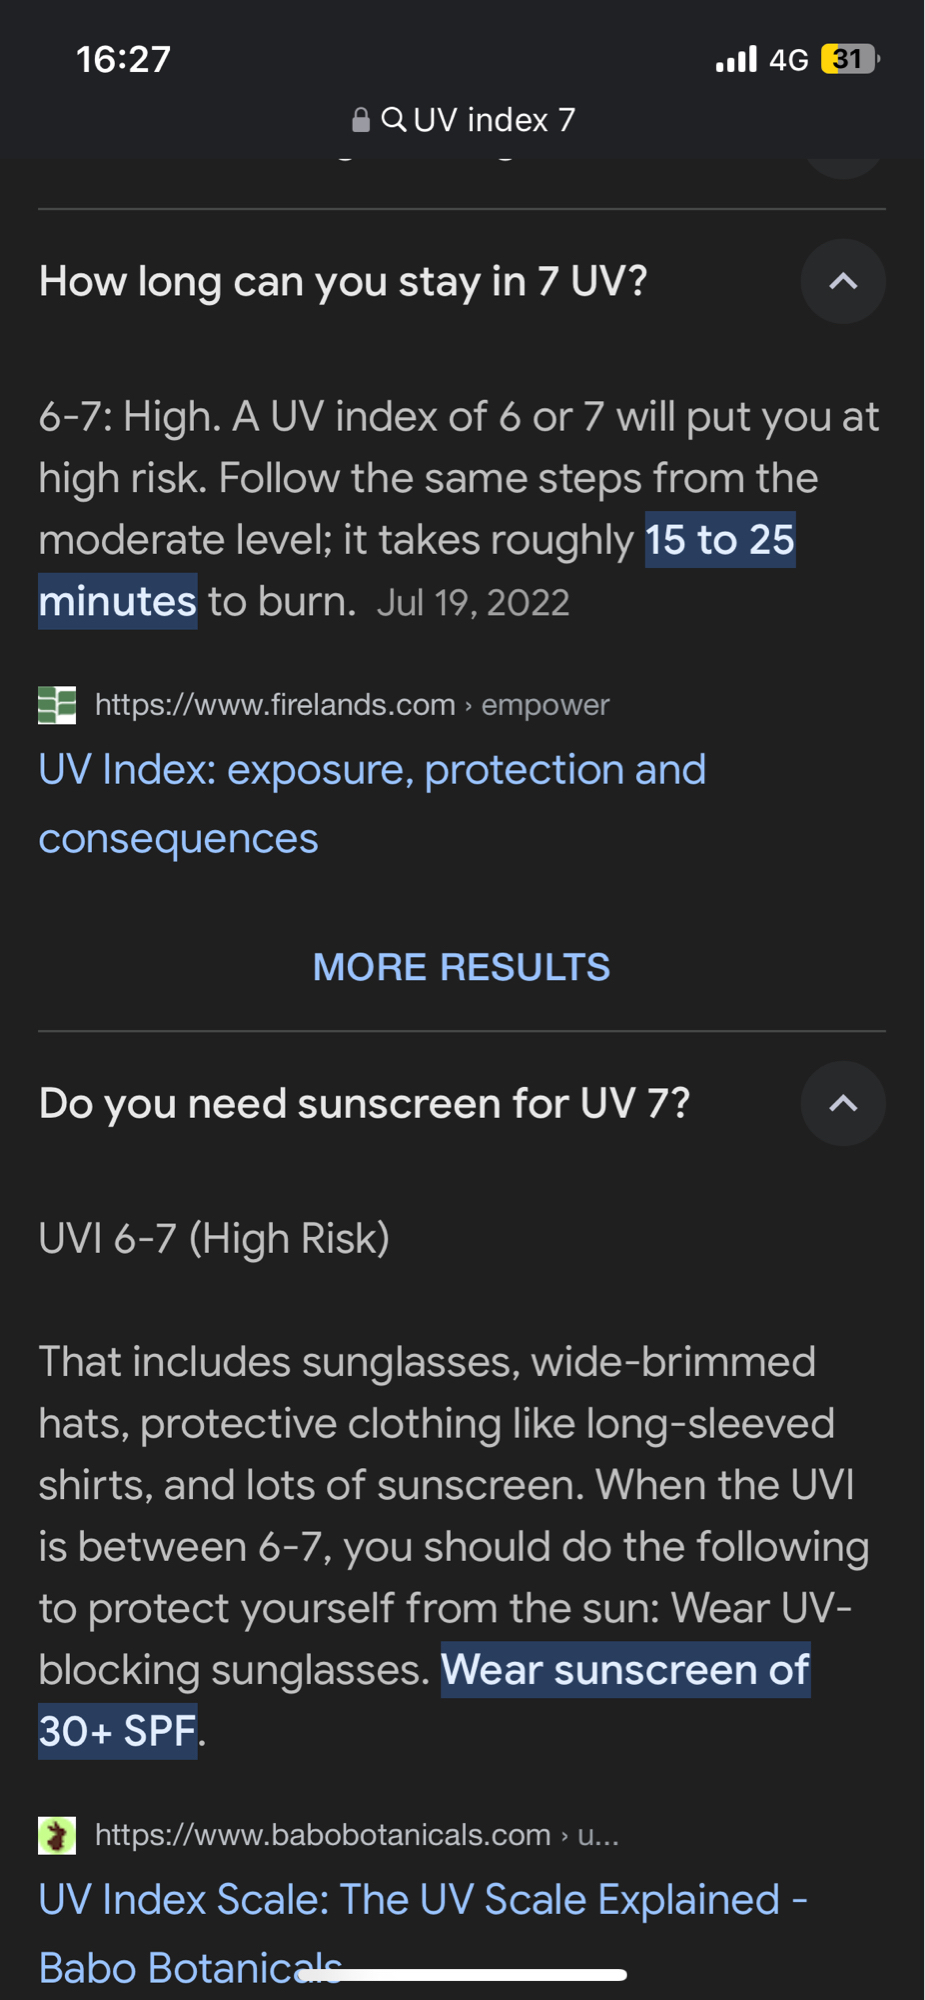
Task: Tap the 16:27 clock in status bar
Action: tap(123, 59)
